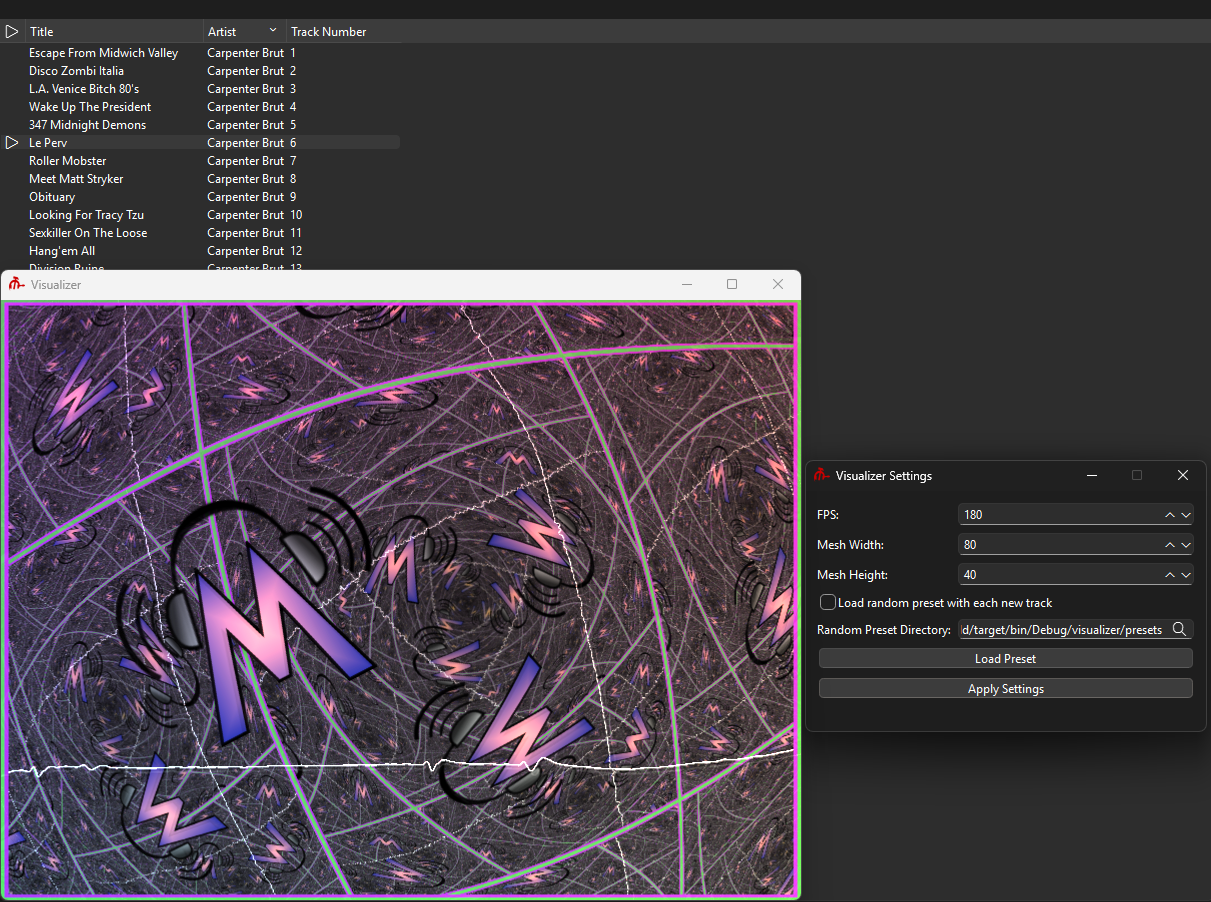Image resolution: width=1211 pixels, height=902 pixels.
Task: Click the Visualizer Settings window's app logo icon
Action: [821, 475]
